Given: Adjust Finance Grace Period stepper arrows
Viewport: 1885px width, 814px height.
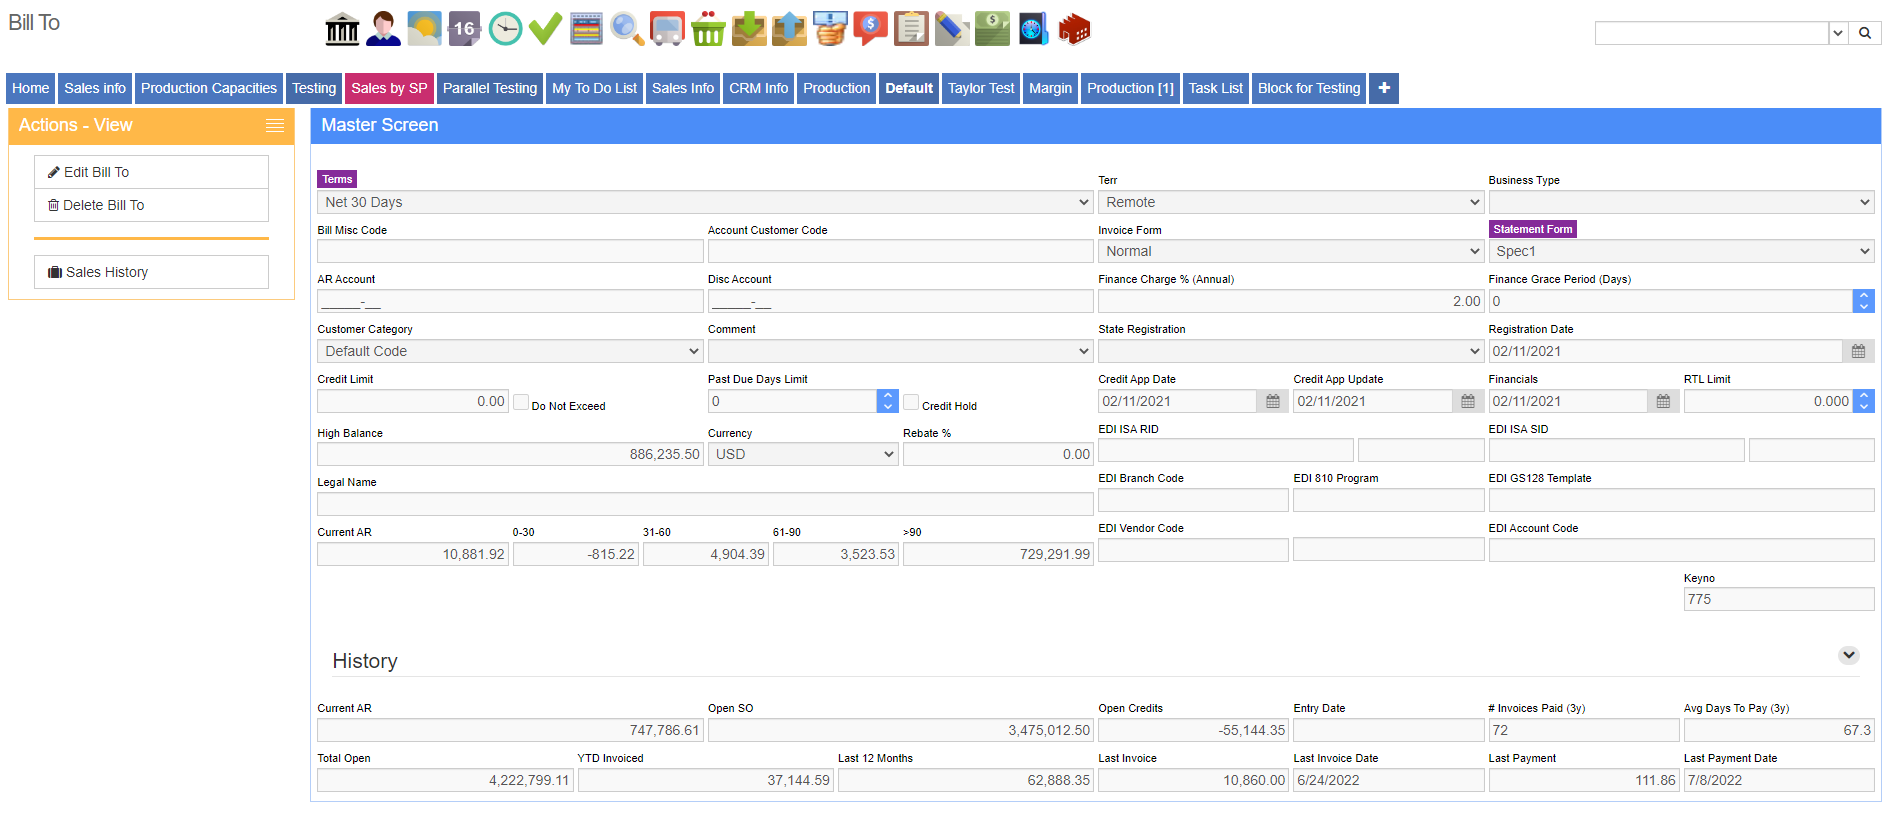Looking at the screenshot, I should [x=1864, y=301].
